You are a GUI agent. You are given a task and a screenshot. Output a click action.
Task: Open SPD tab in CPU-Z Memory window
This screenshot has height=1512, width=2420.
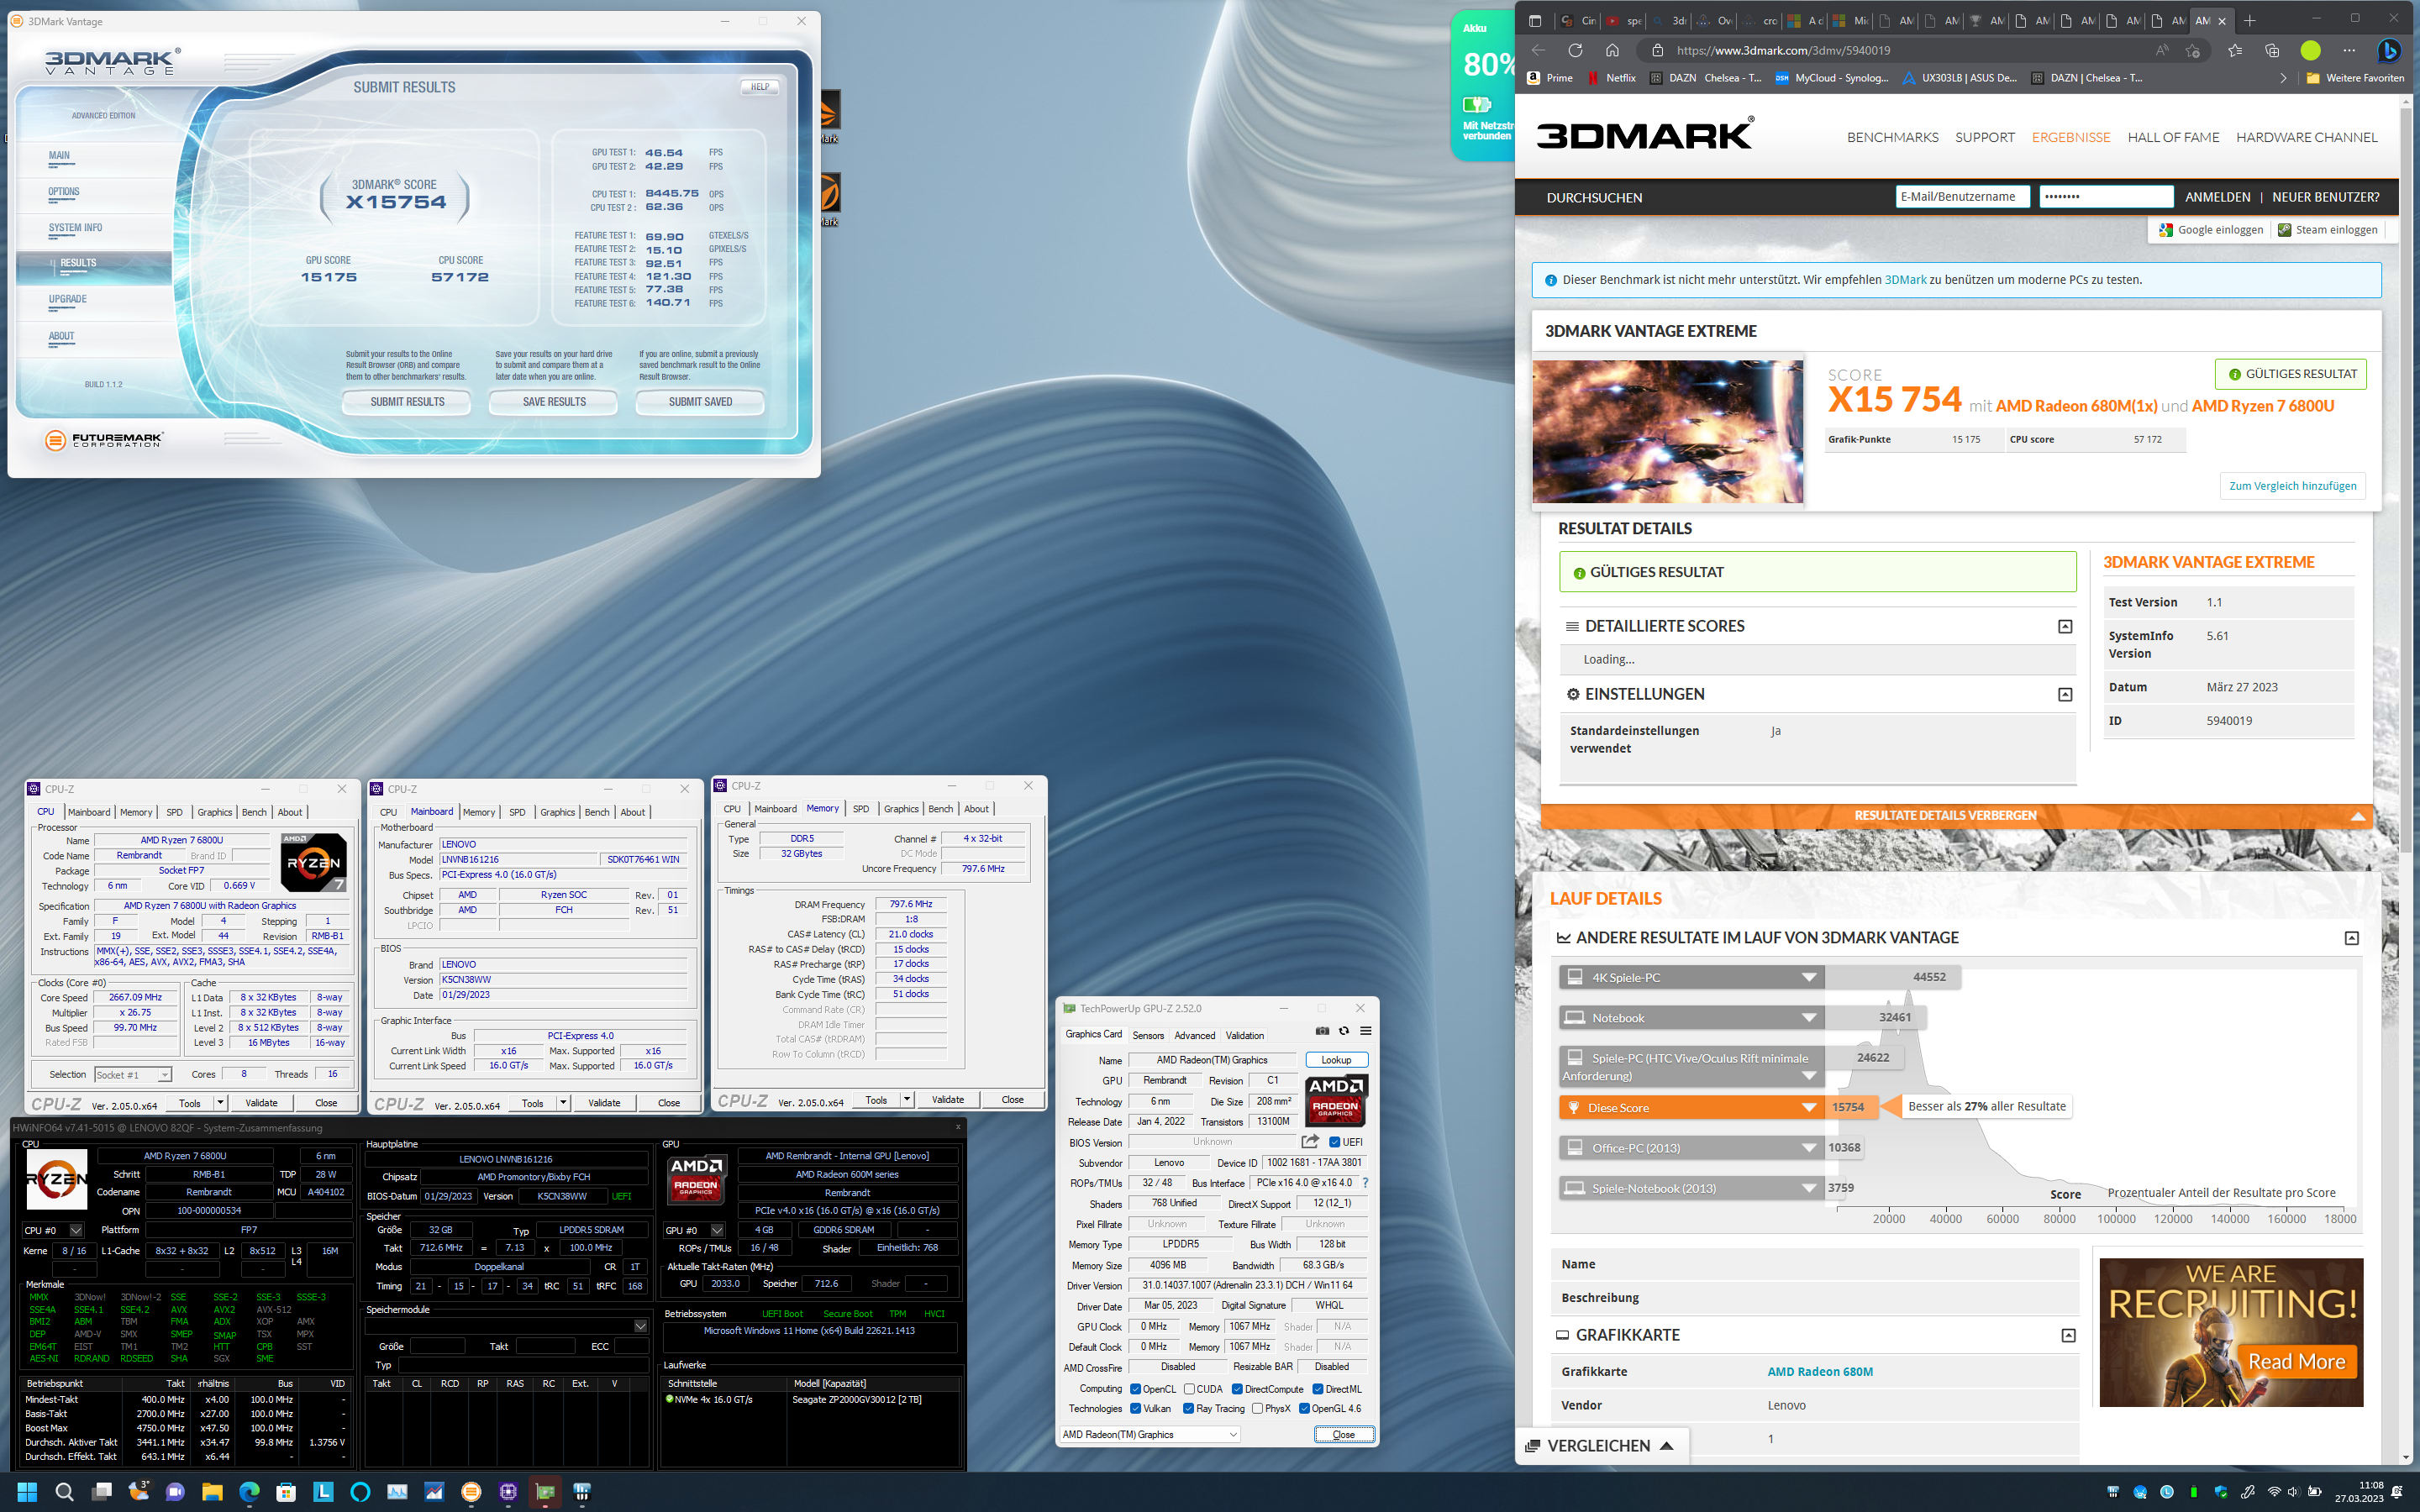click(x=861, y=809)
